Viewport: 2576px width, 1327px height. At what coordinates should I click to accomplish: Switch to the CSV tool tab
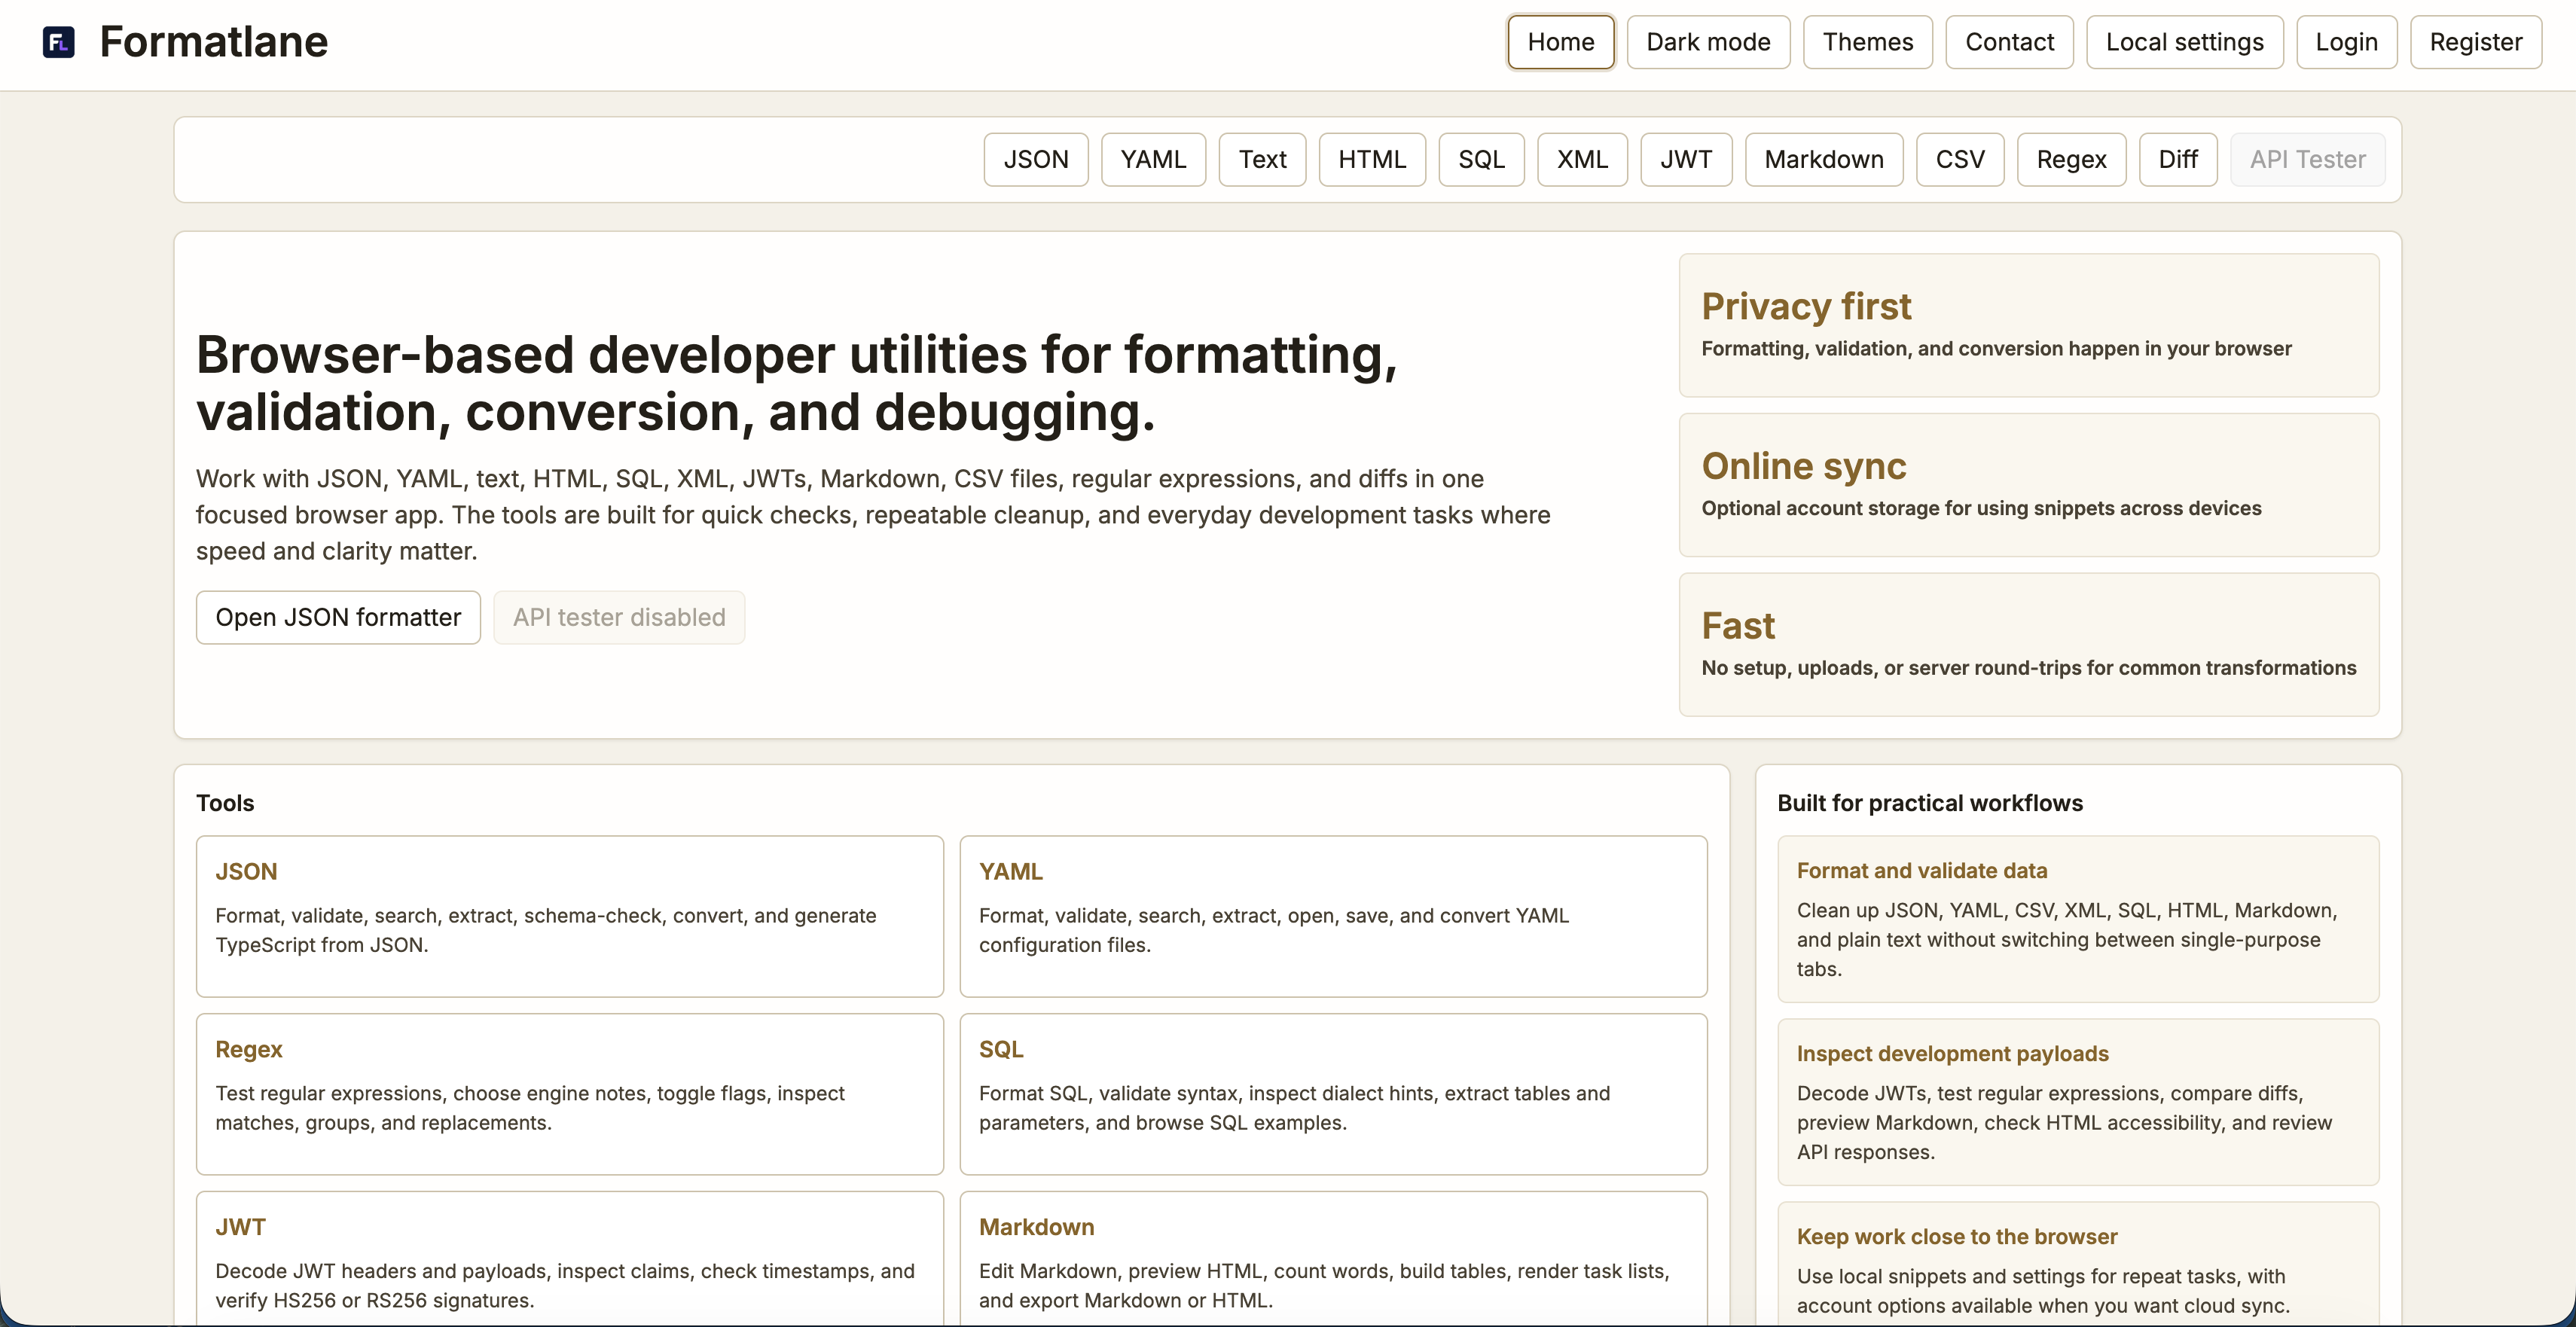(1960, 160)
